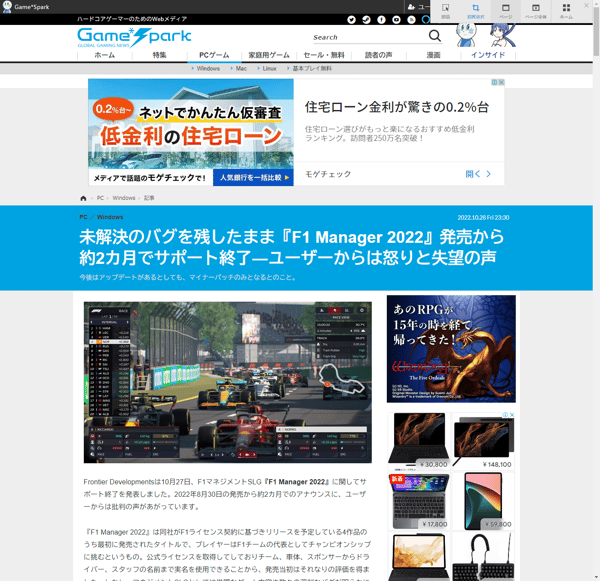Open the インサイド navigation tab
Image resolution: width=600 pixels, height=581 pixels.
click(488, 55)
